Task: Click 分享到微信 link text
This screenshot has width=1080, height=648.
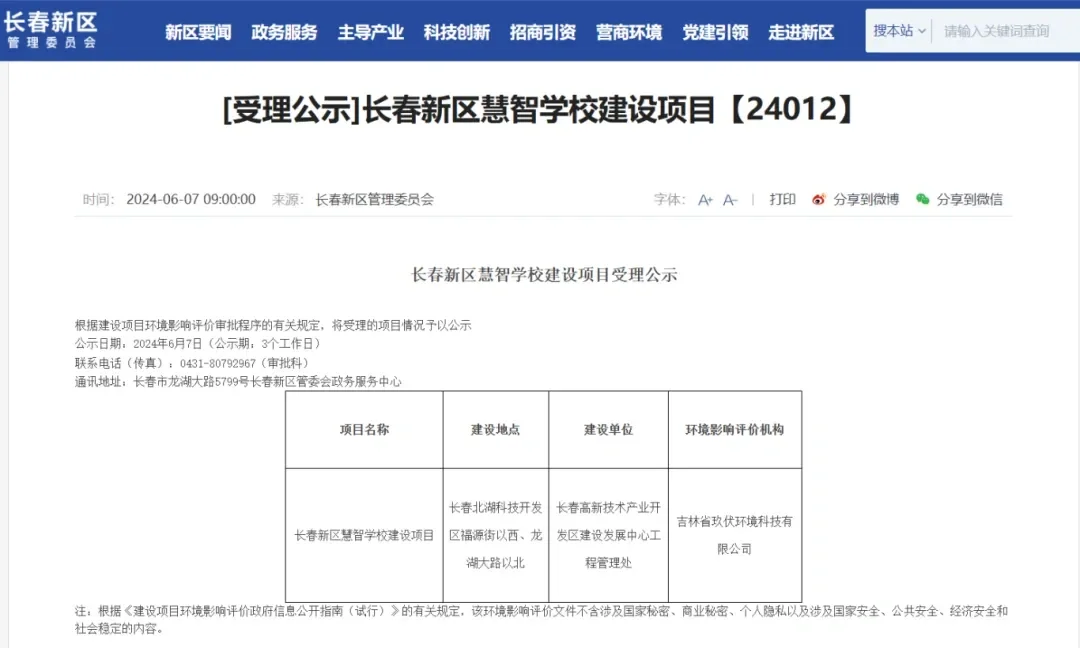Action: [x=969, y=200]
